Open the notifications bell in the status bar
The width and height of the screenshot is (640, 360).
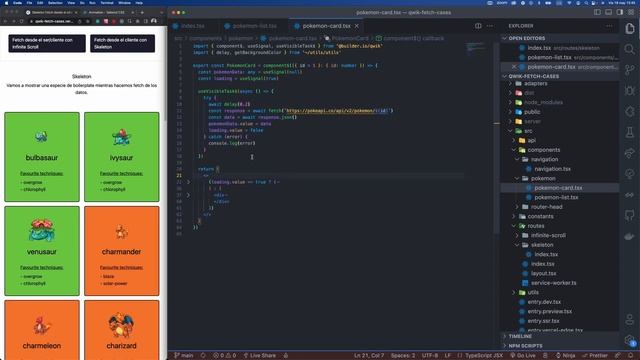pyautogui.click(x=631, y=356)
